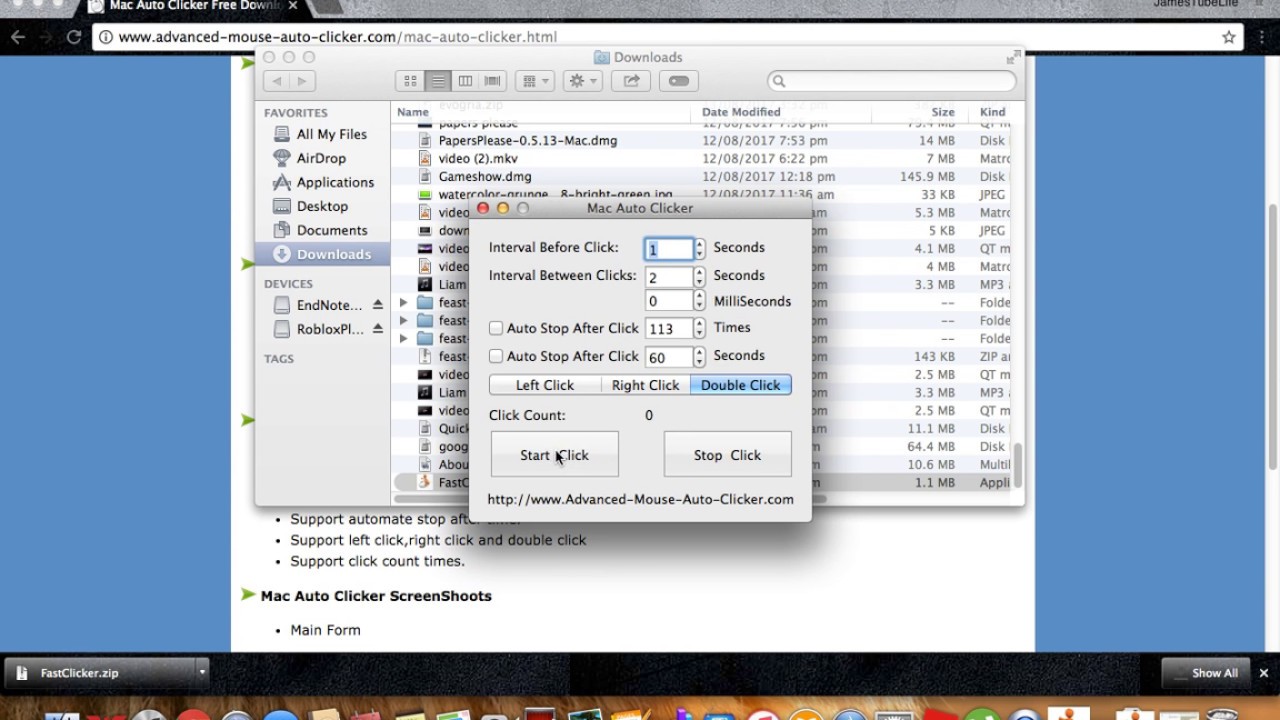This screenshot has width=1280, height=720.
Task: Select Gameshow.dmg file
Action: tap(484, 177)
